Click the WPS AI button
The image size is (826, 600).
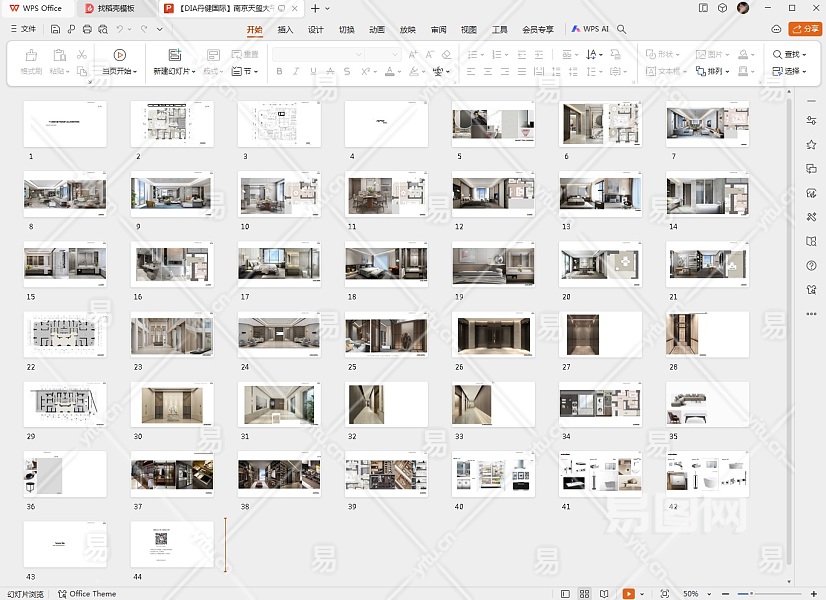click(590, 30)
